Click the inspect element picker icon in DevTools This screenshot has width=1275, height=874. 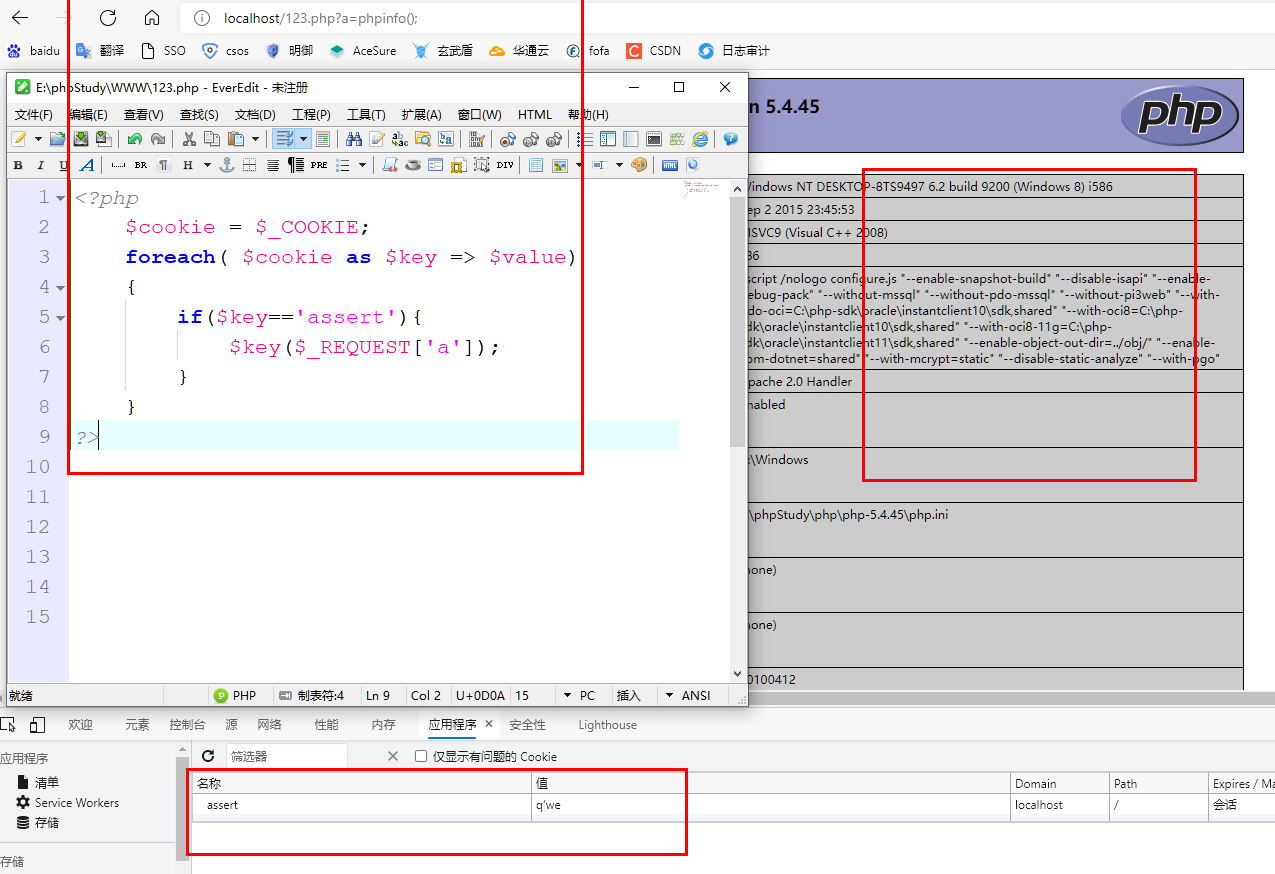tap(9, 725)
